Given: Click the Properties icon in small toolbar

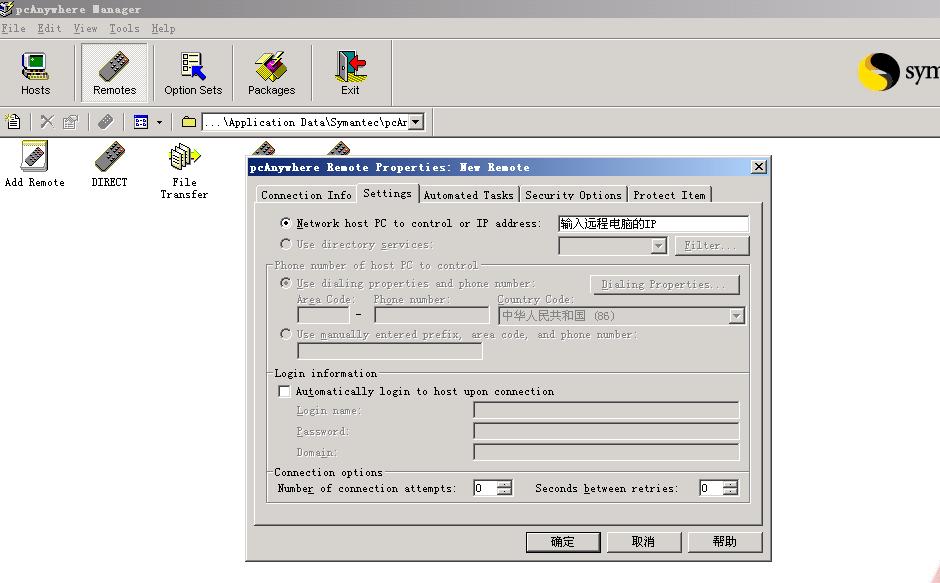Looking at the screenshot, I should pos(71,122).
